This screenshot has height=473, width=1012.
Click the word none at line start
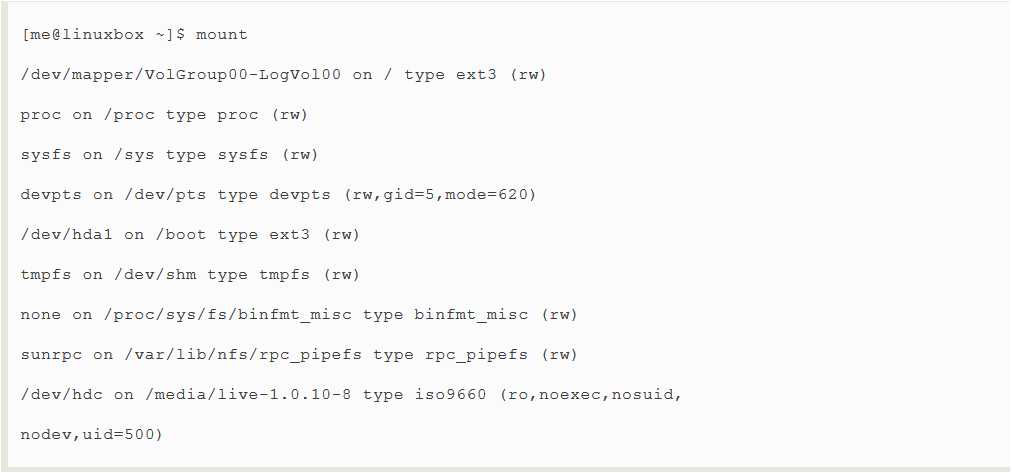click(x=40, y=315)
